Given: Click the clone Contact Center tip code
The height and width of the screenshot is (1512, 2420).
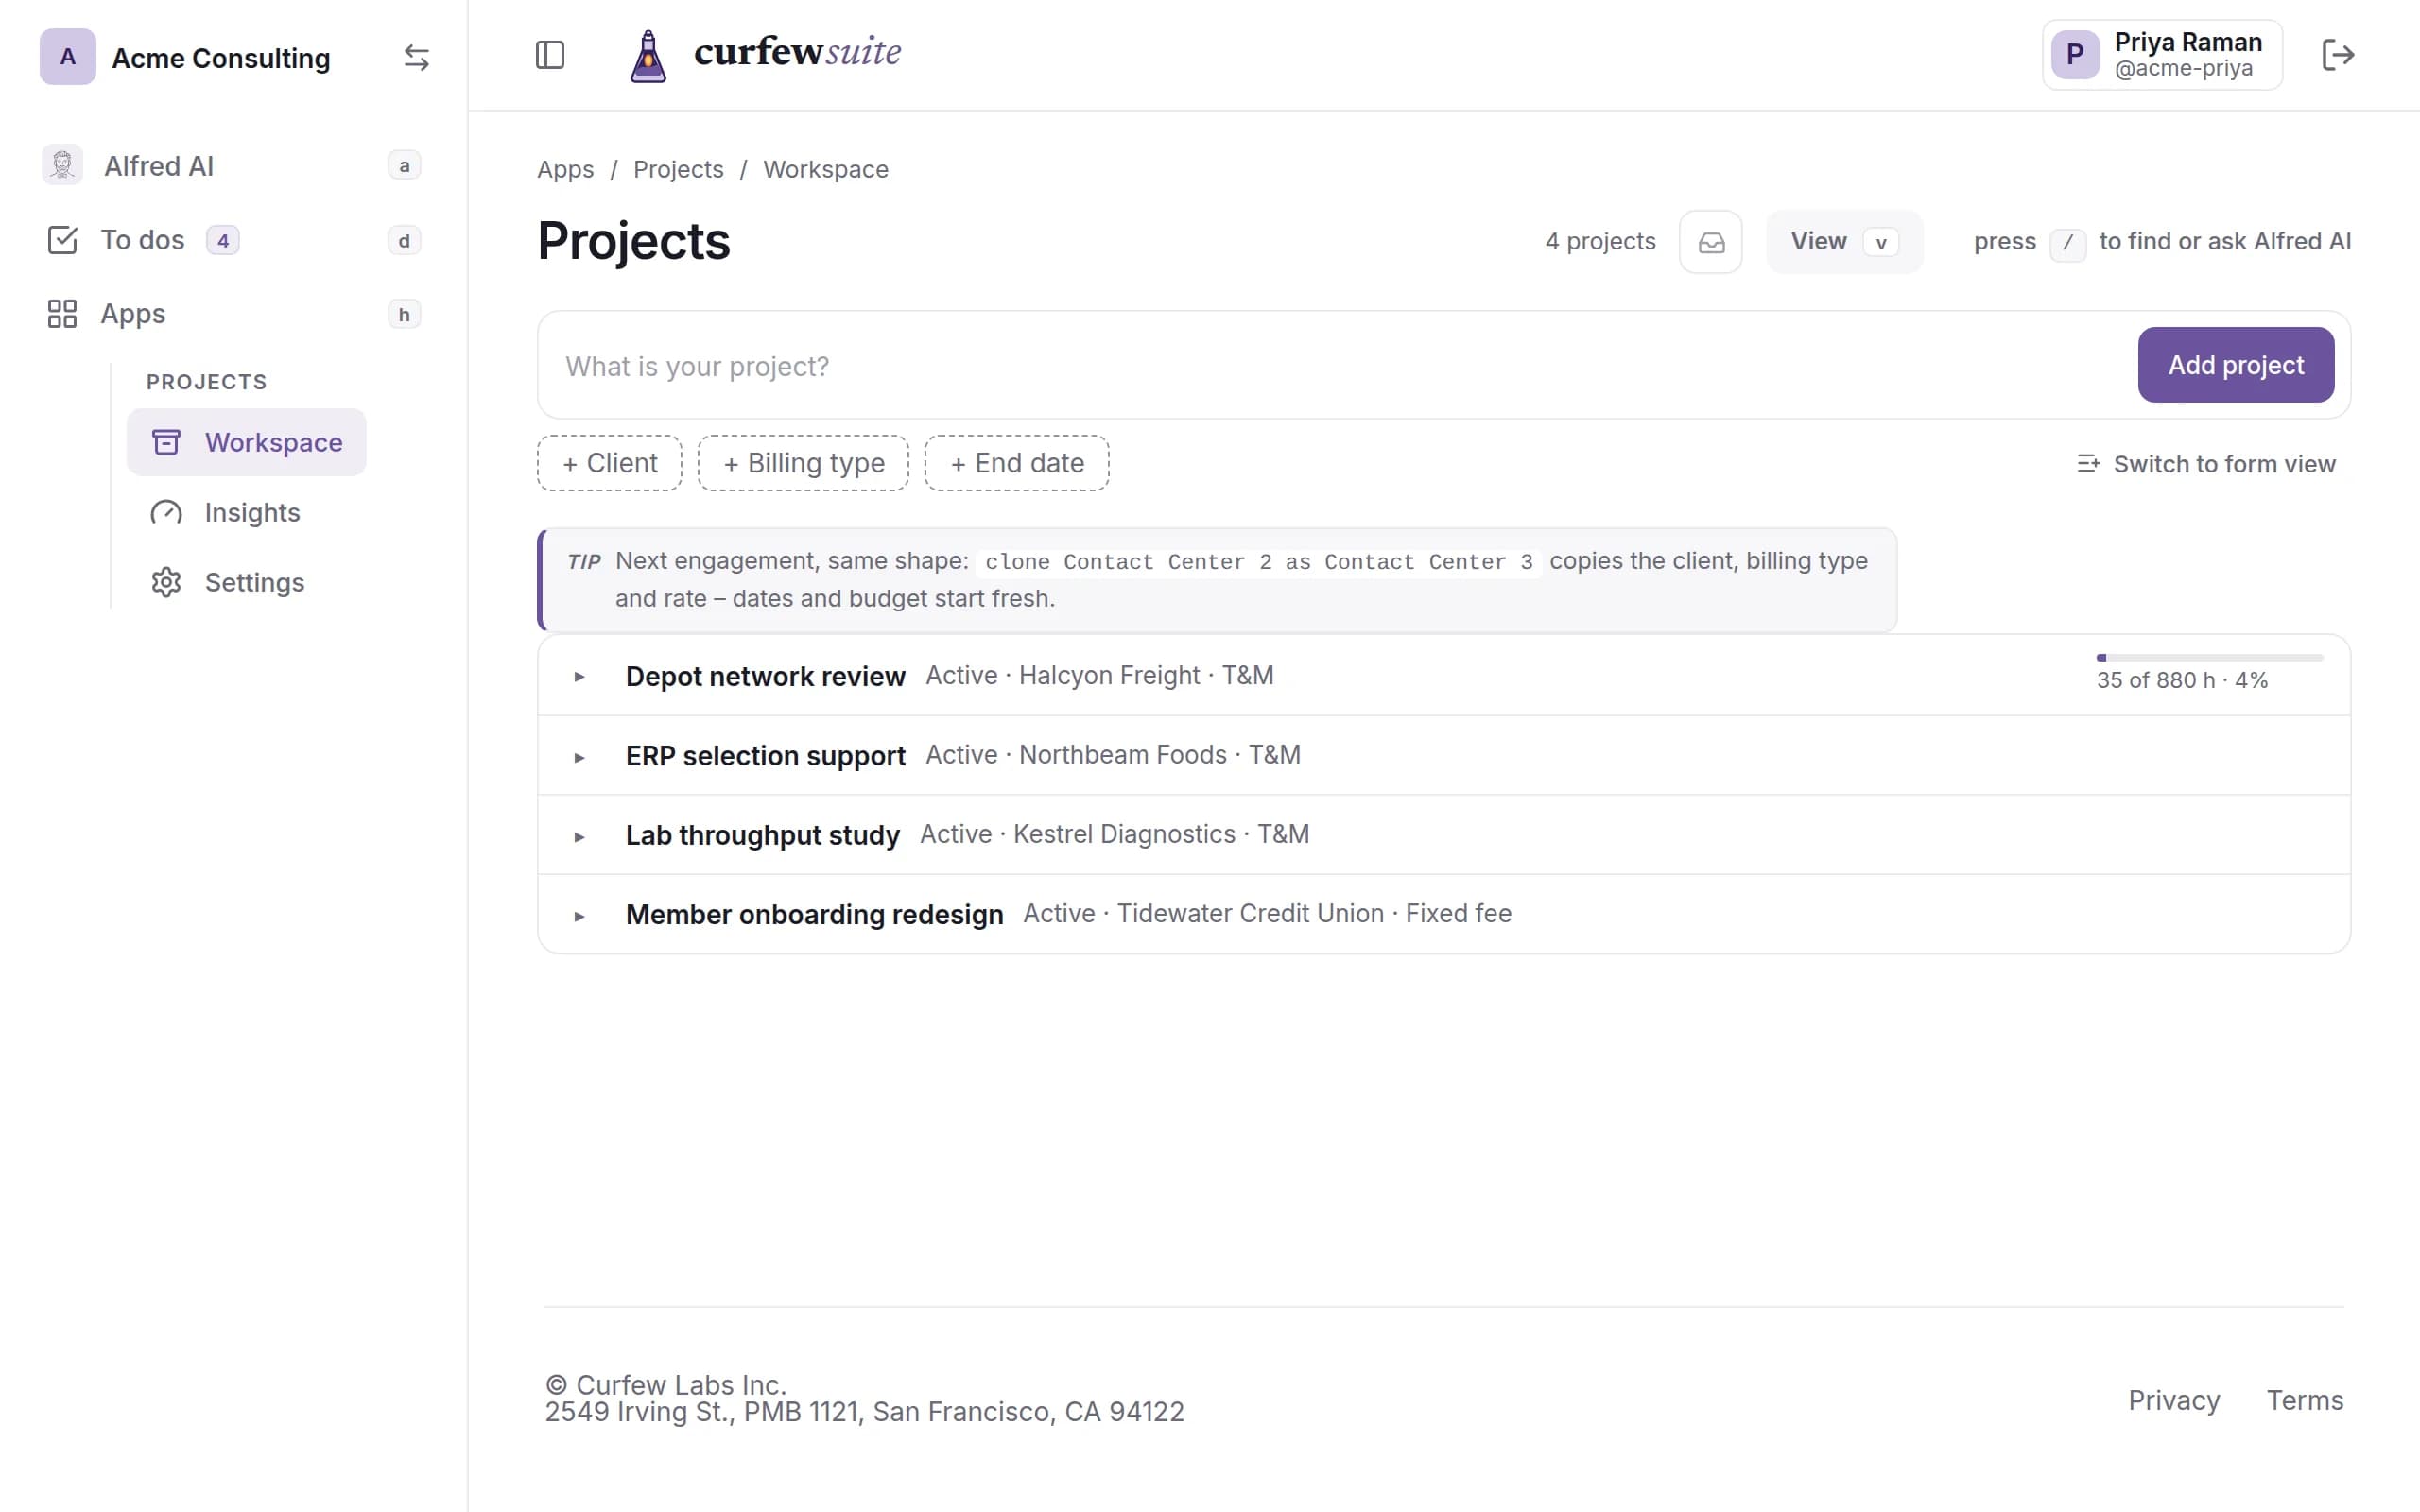Looking at the screenshot, I should (x=1259, y=562).
